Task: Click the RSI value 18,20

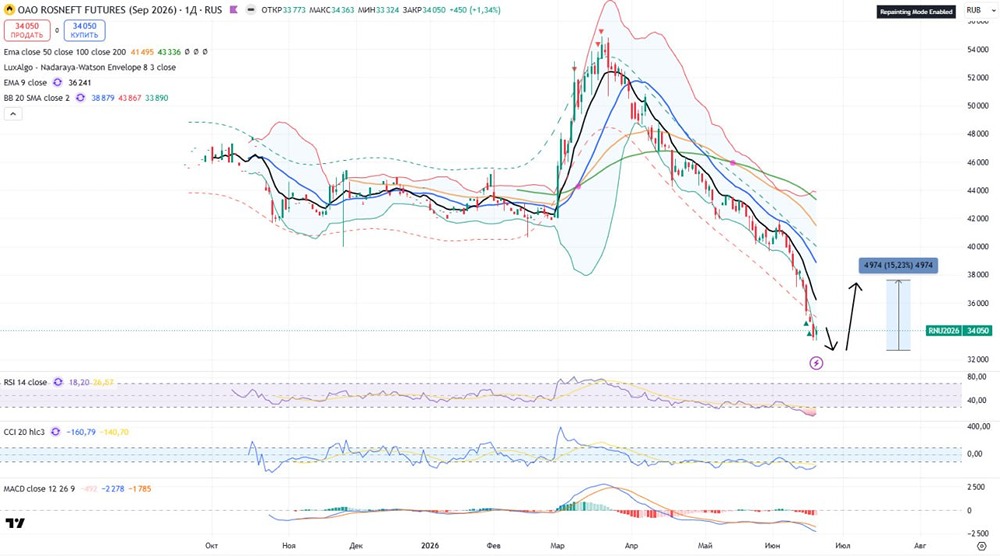Action: click(79, 382)
